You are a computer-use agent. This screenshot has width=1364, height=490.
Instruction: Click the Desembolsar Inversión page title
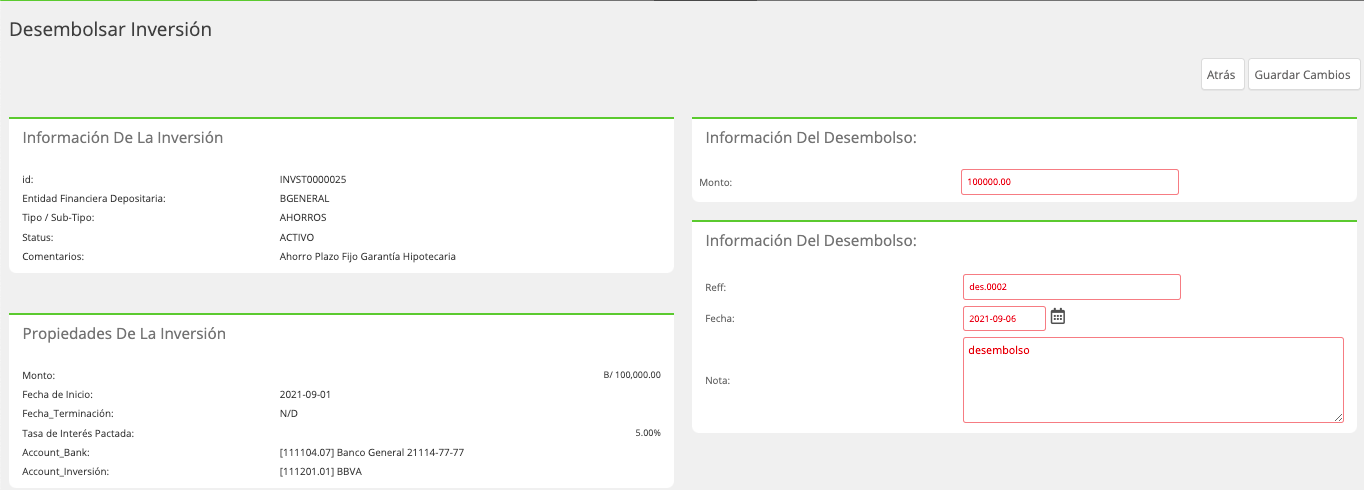[110, 29]
